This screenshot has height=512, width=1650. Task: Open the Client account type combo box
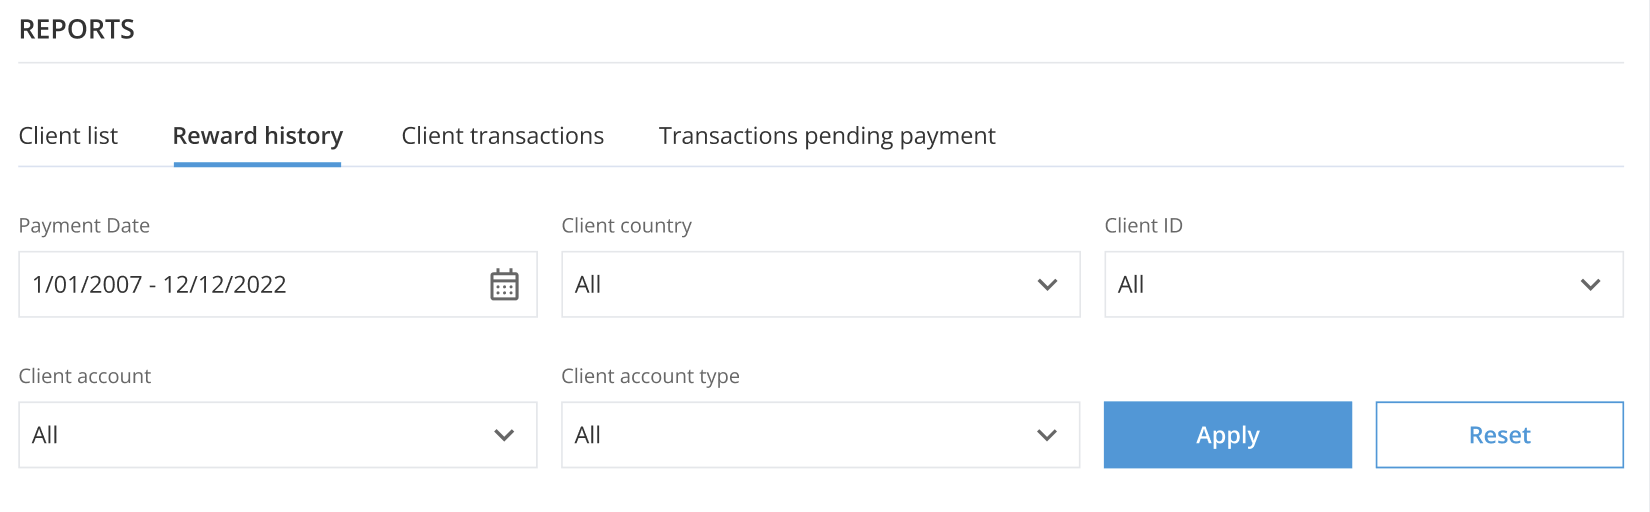pyautogui.click(x=821, y=435)
